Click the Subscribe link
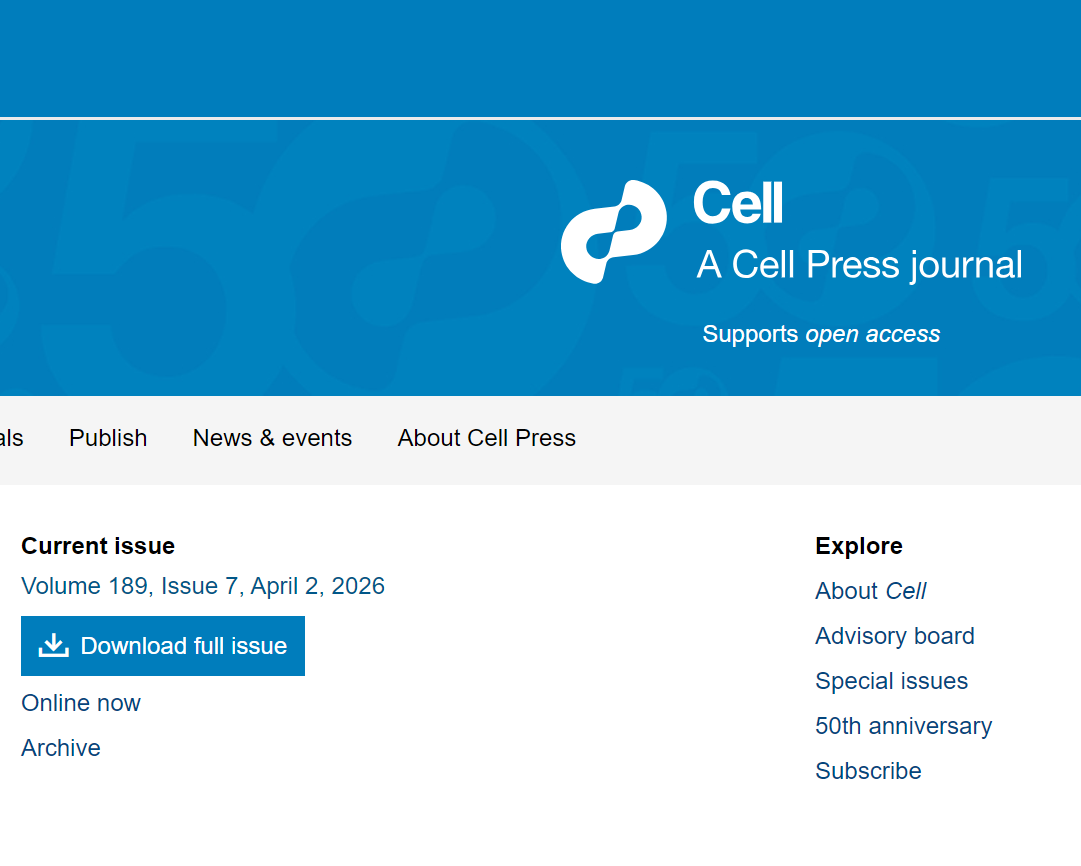Screen dimensions: 1081x866 pyautogui.click(x=868, y=771)
